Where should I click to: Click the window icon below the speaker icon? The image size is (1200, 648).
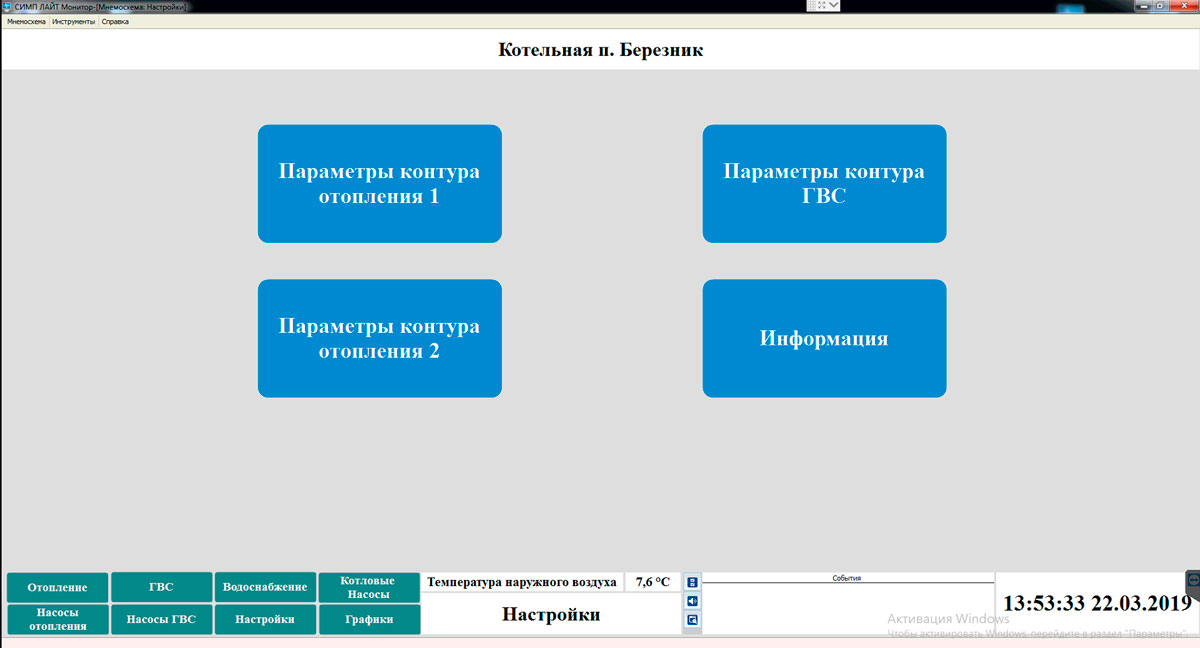[x=693, y=620]
